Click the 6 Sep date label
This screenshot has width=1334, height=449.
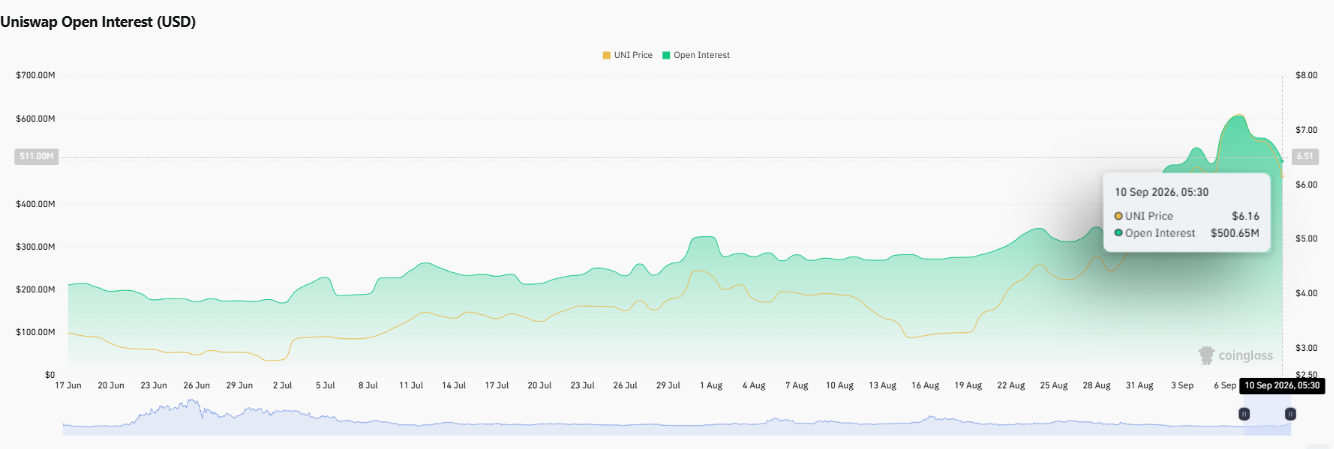click(1226, 385)
